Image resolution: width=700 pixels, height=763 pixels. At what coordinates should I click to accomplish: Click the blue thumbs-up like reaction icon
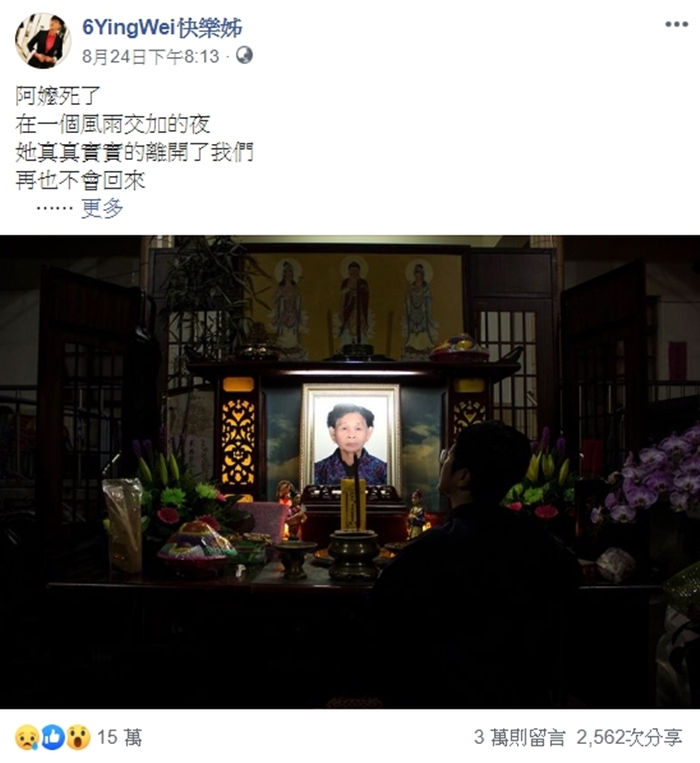pos(53,737)
